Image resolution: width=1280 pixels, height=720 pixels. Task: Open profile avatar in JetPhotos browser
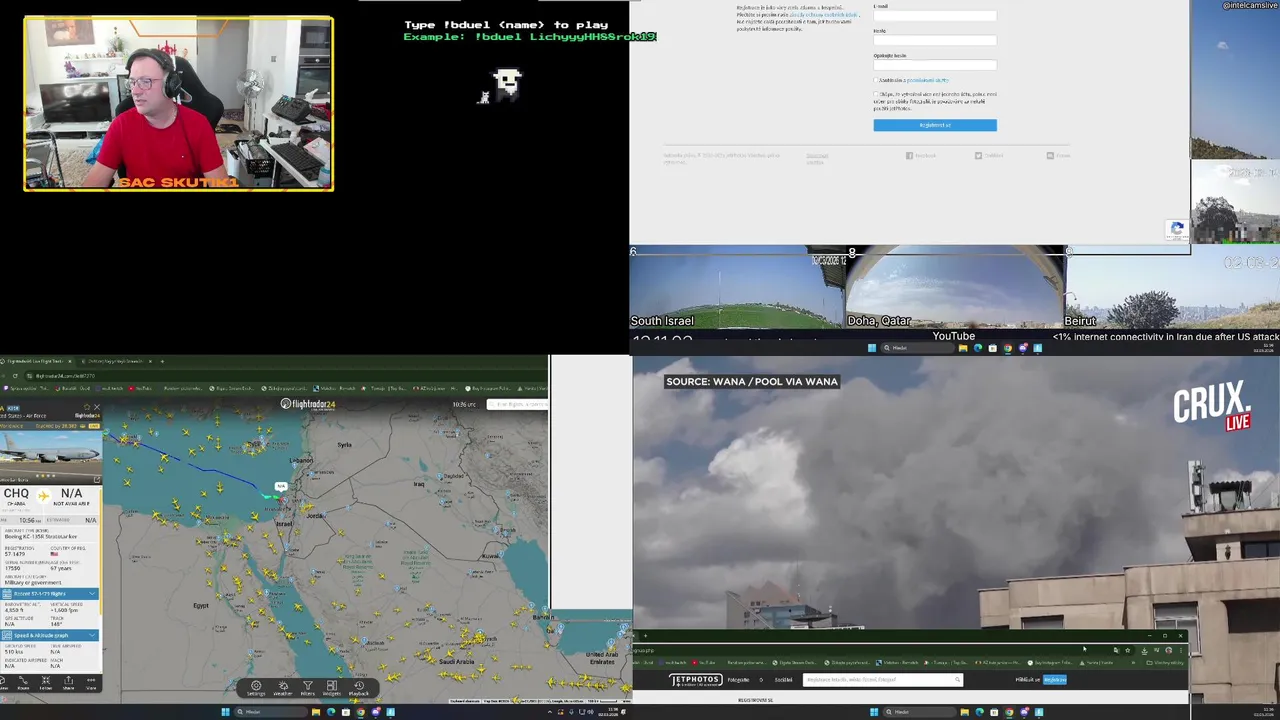click(1169, 650)
